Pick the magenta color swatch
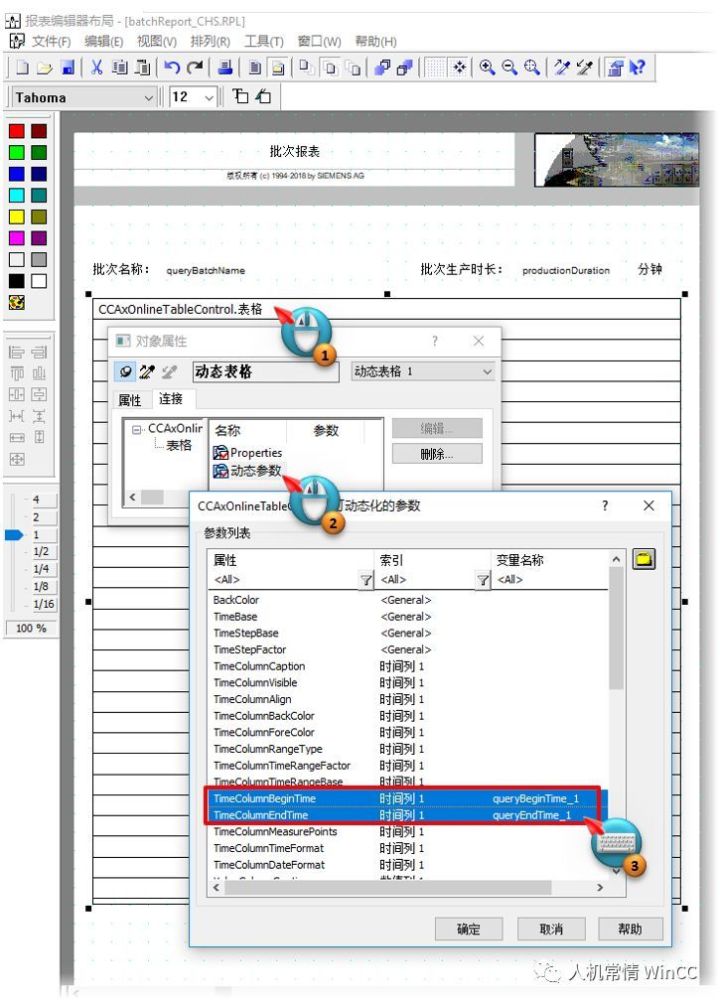 point(17,238)
